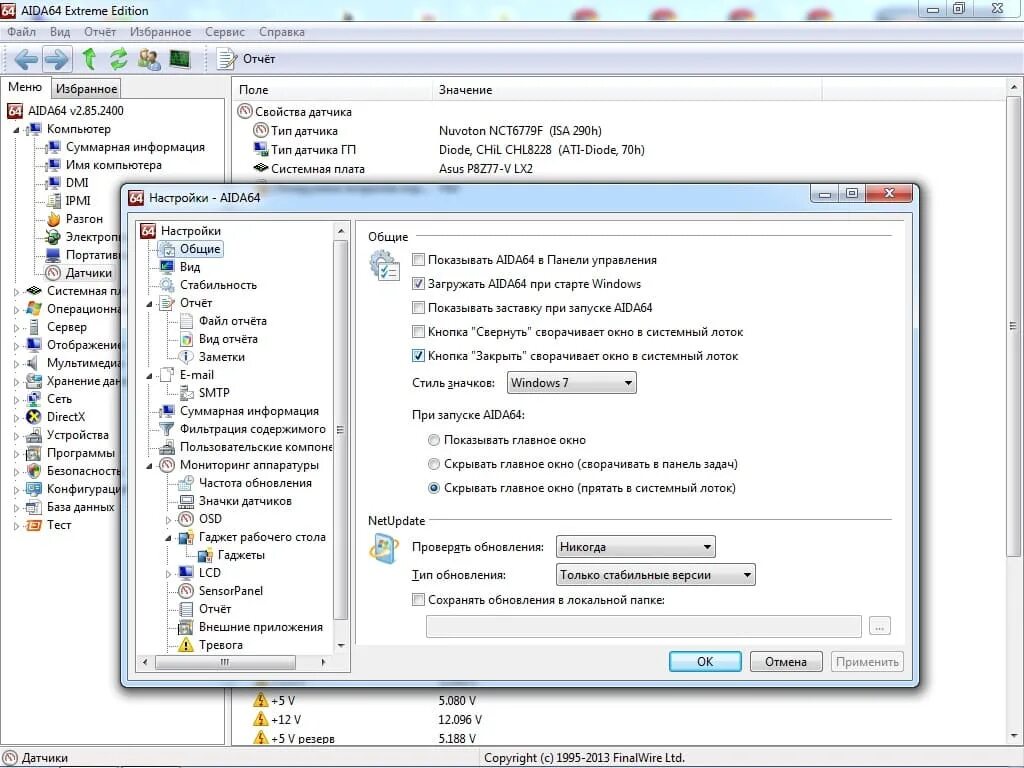Click the Отчёт toolbar button
The image size is (1024, 768).
(x=247, y=59)
